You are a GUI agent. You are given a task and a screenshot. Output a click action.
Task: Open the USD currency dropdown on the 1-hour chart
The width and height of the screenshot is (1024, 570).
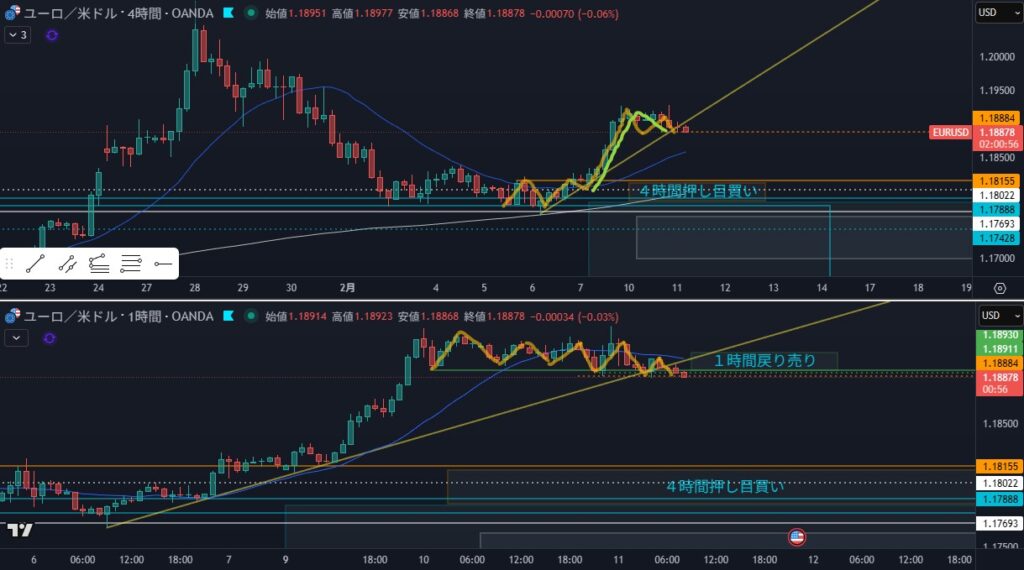pyautogui.click(x=995, y=316)
